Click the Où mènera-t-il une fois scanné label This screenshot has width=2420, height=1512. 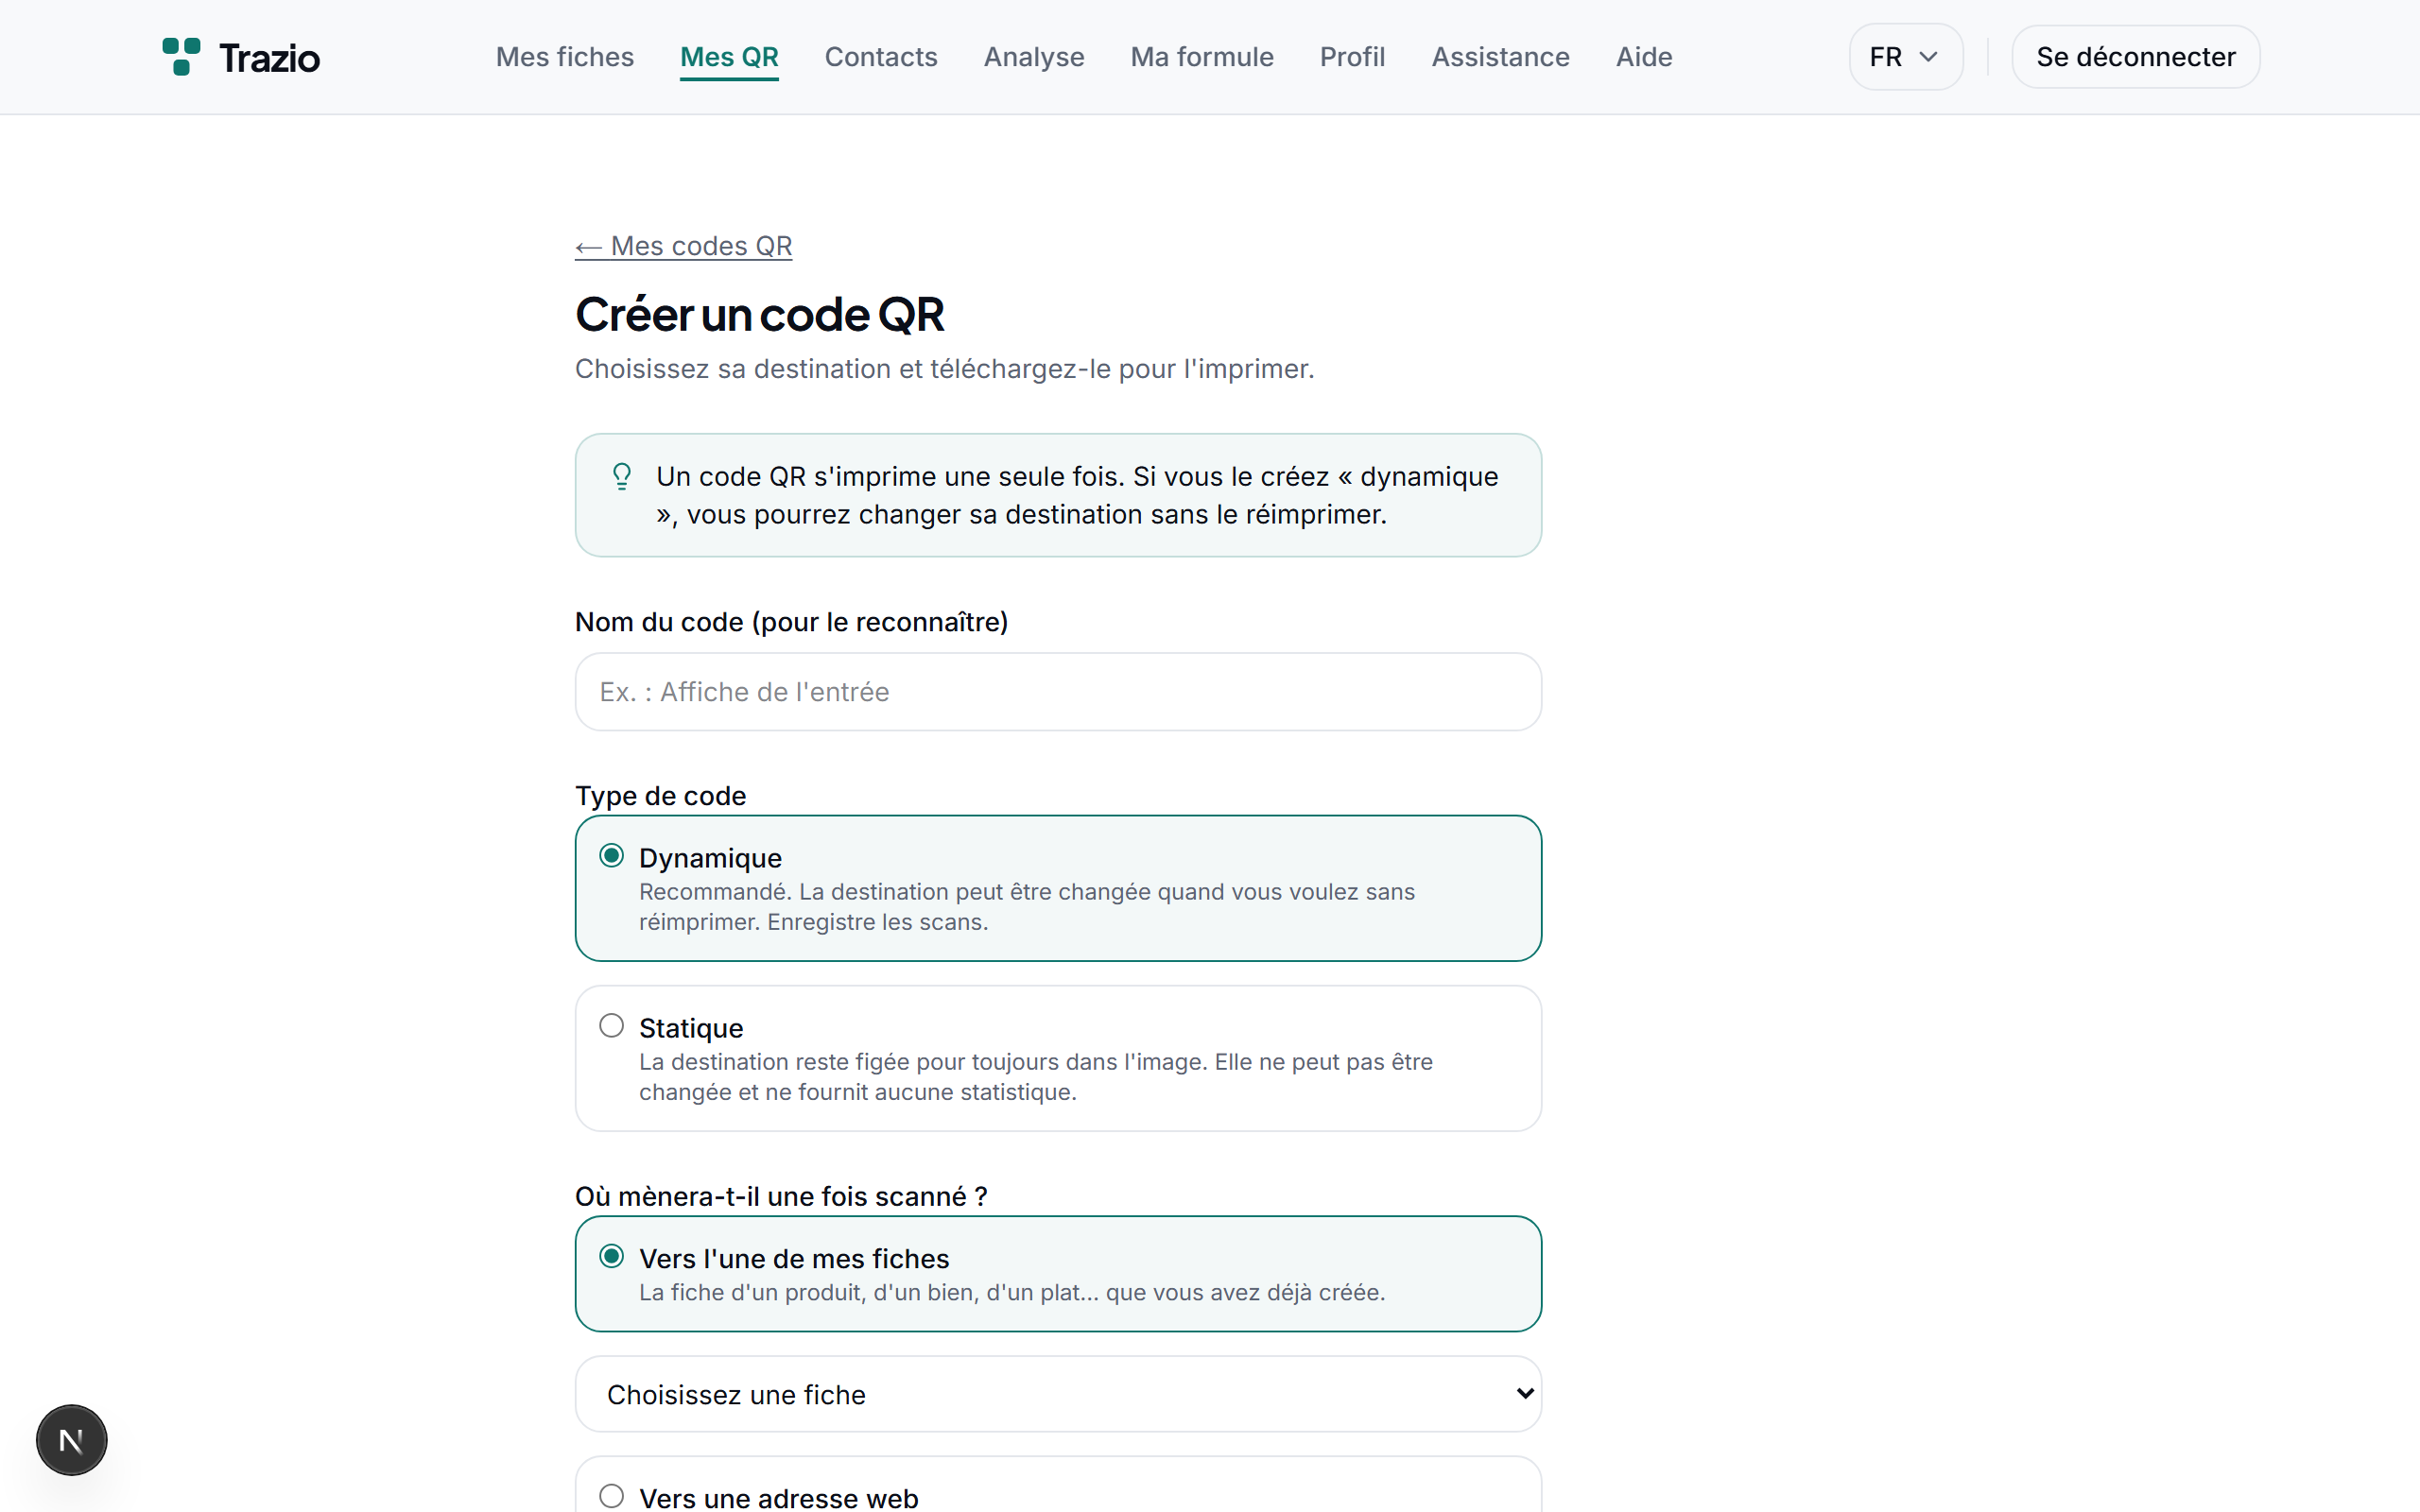tap(781, 1196)
